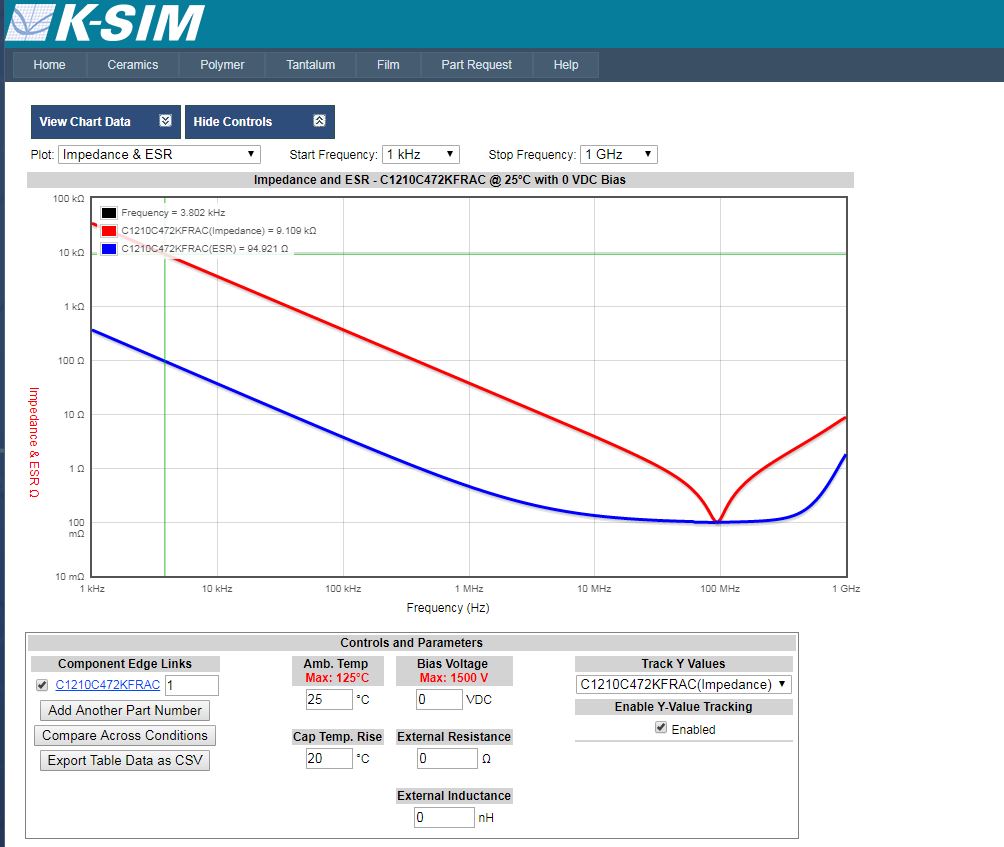Click the blue ESR legend swatch

point(109,249)
